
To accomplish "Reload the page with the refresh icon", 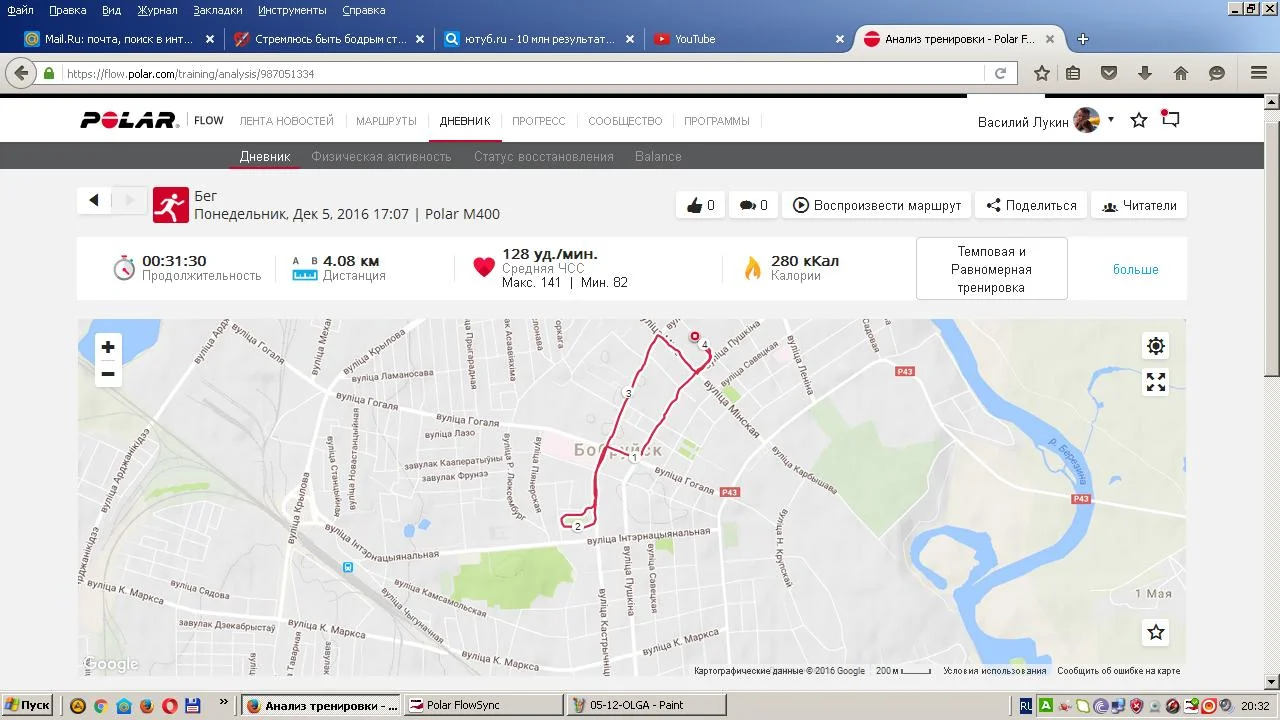I will (1000, 73).
